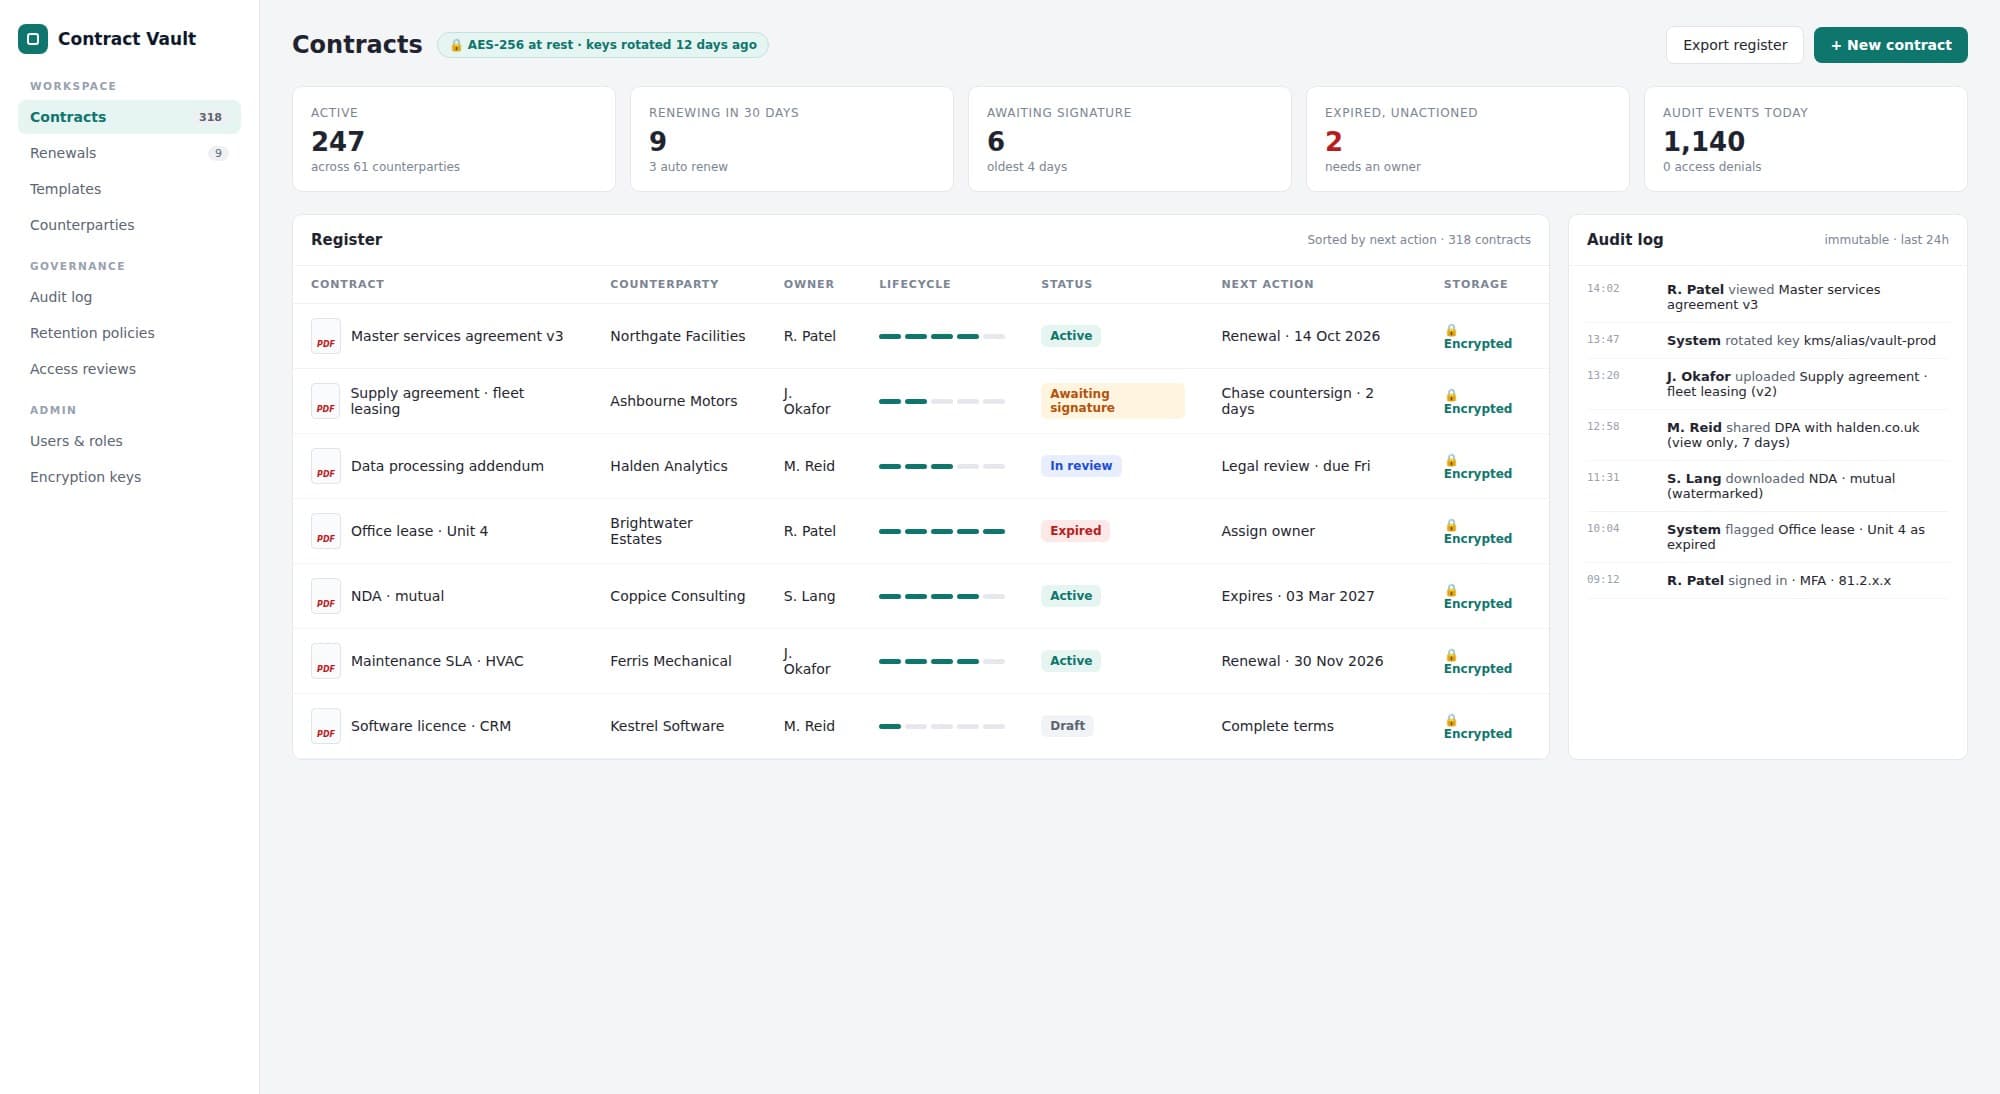Click the In review status badge
Image resolution: width=2000 pixels, height=1094 pixels.
tap(1081, 466)
